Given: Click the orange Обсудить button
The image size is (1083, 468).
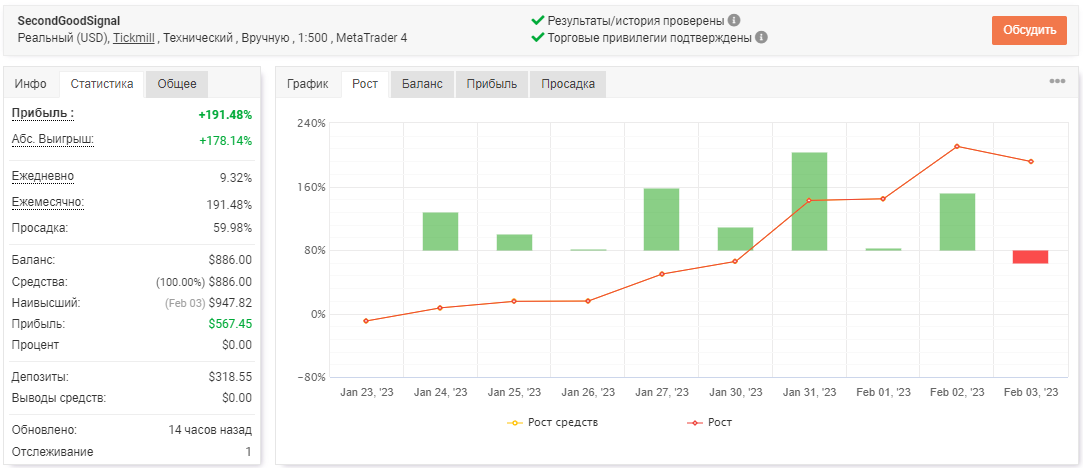Looking at the screenshot, I should click(1029, 30).
